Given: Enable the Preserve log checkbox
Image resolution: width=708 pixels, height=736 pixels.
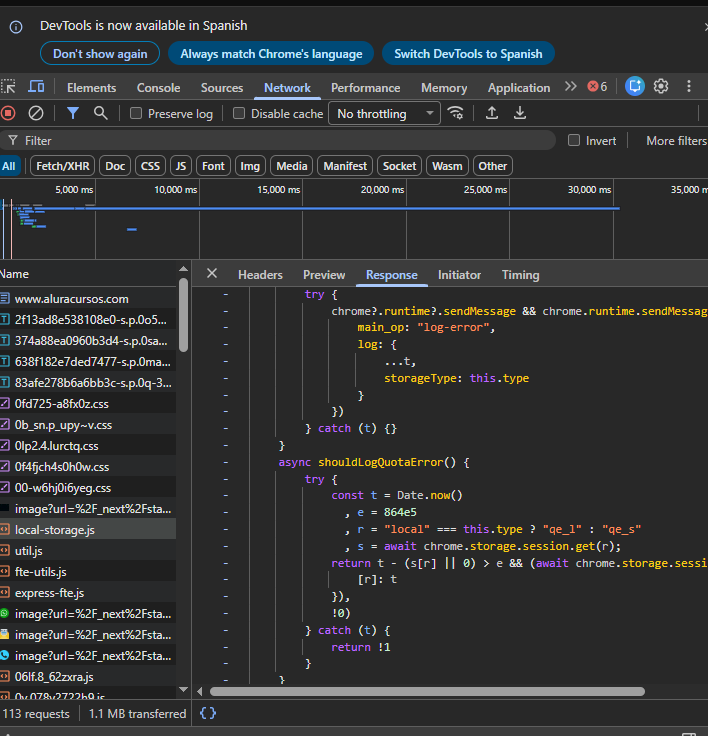Looking at the screenshot, I should point(137,114).
